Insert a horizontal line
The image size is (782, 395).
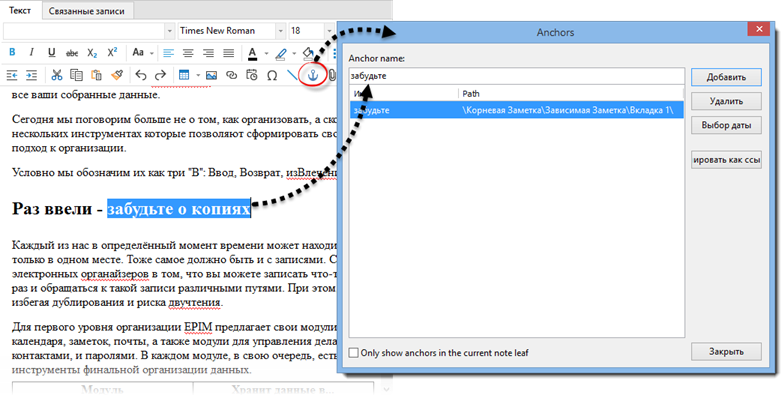(x=292, y=75)
